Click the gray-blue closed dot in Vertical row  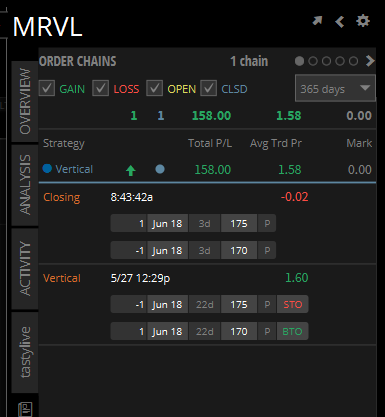pyautogui.click(x=160, y=169)
